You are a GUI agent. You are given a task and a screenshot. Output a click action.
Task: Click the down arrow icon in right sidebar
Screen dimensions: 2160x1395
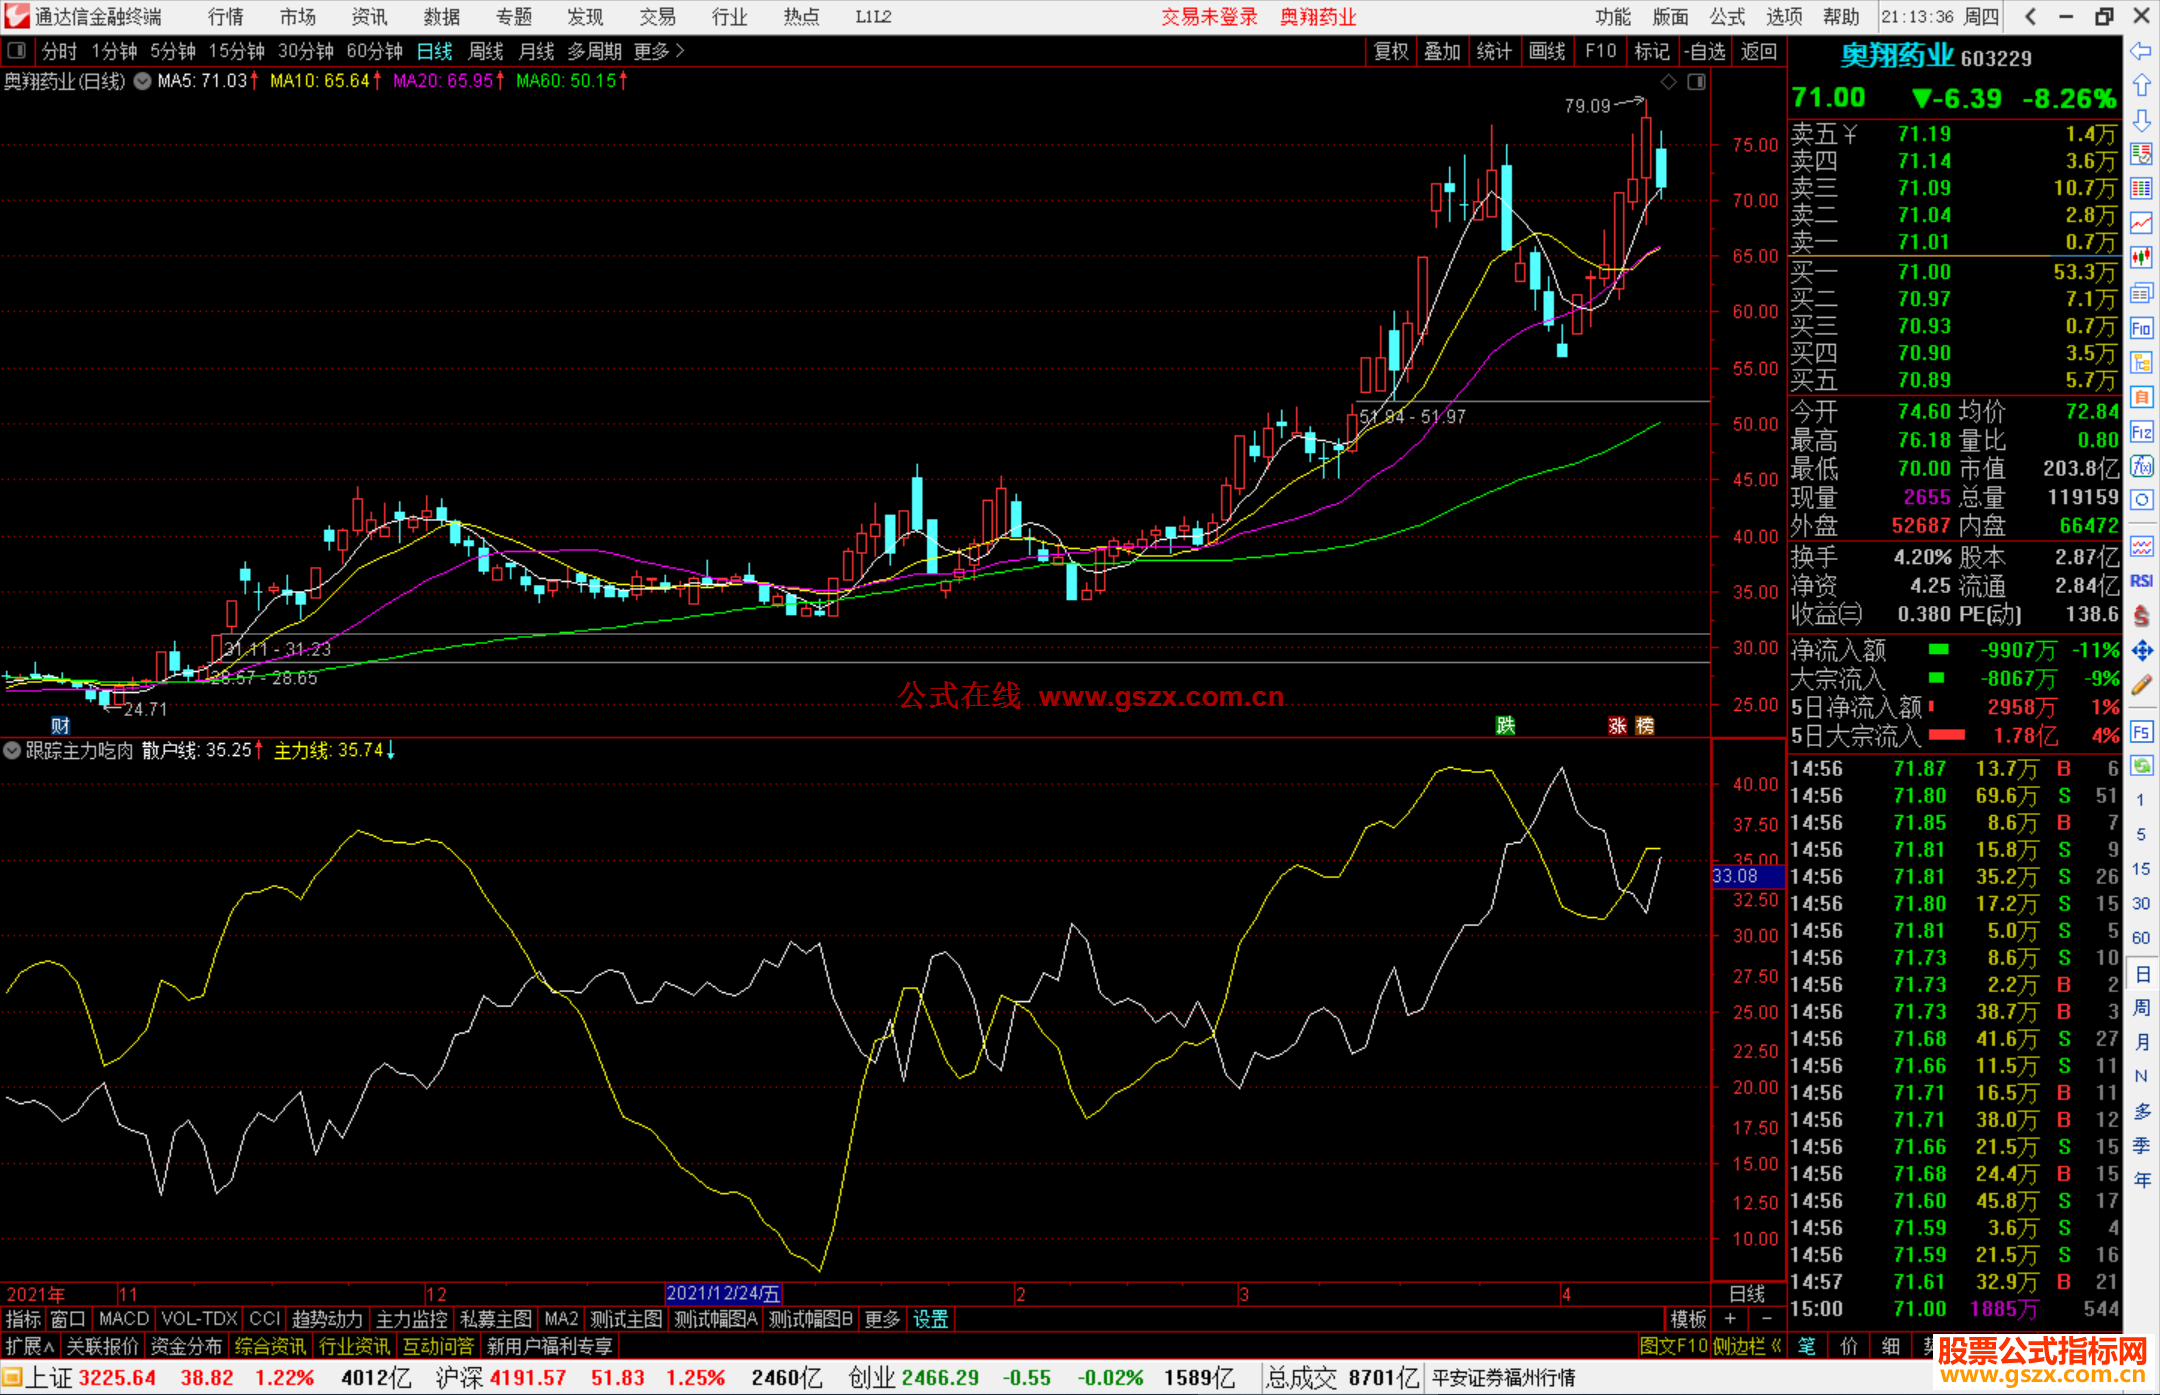tap(2141, 120)
